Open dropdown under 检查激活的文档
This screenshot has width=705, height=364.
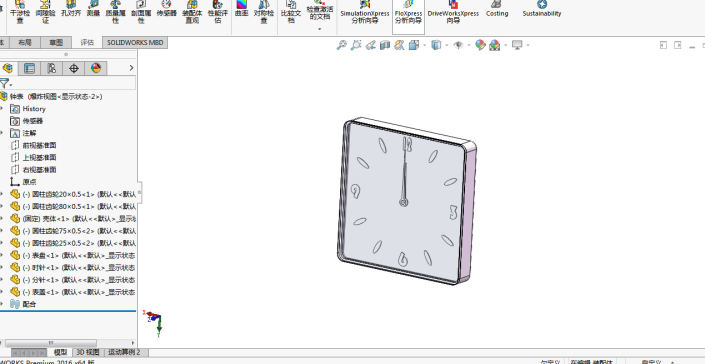pyautogui.click(x=320, y=29)
